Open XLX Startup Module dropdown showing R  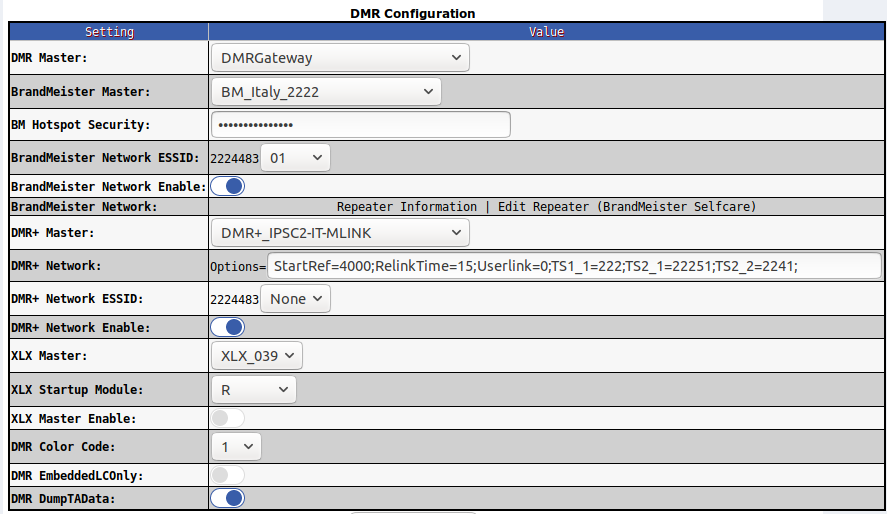253,390
